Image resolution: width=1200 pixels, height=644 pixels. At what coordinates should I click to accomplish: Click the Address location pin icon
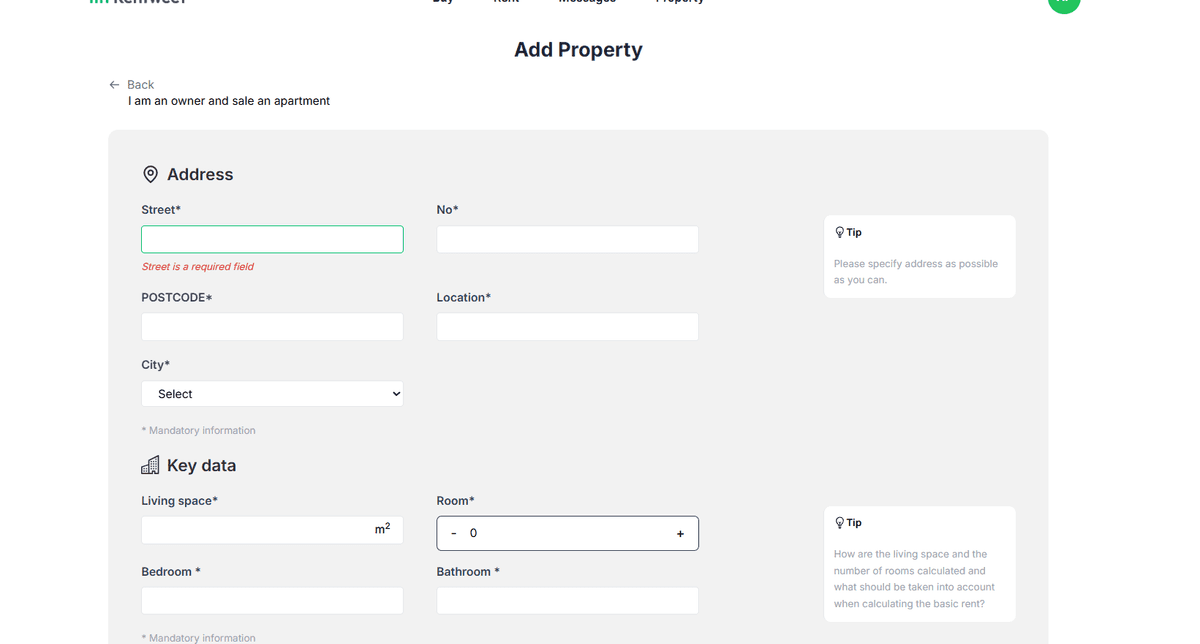[150, 173]
